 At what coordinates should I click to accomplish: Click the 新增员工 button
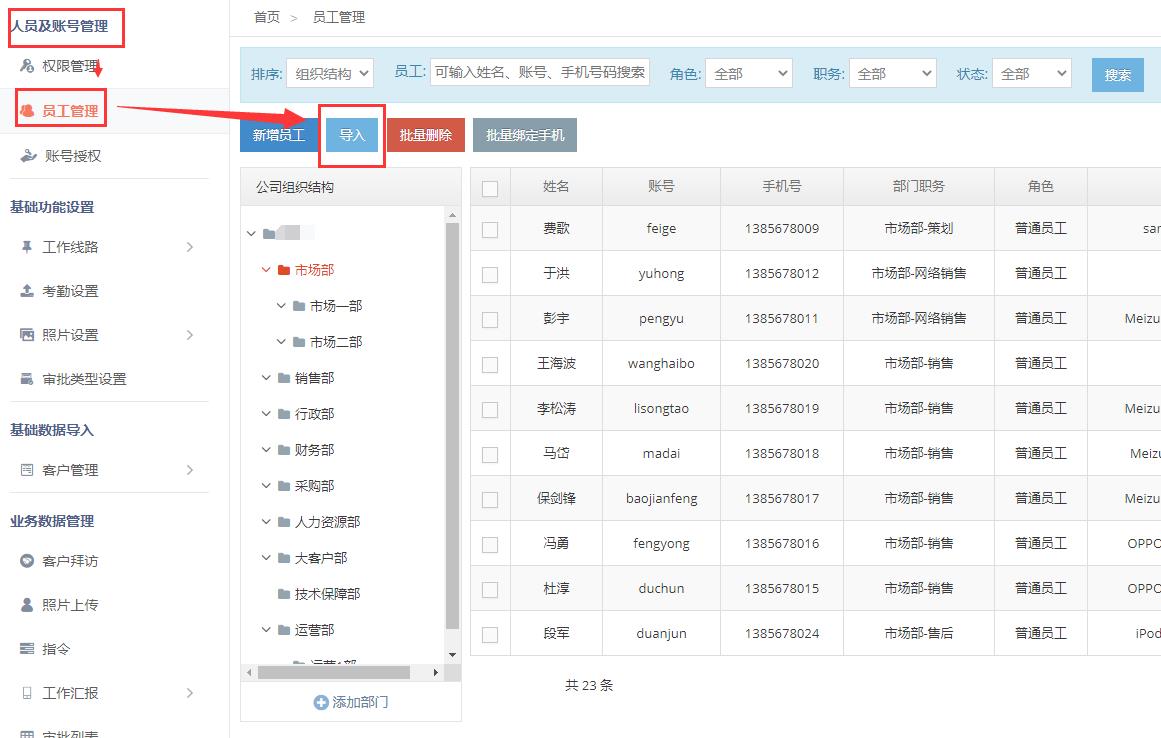[x=278, y=135]
